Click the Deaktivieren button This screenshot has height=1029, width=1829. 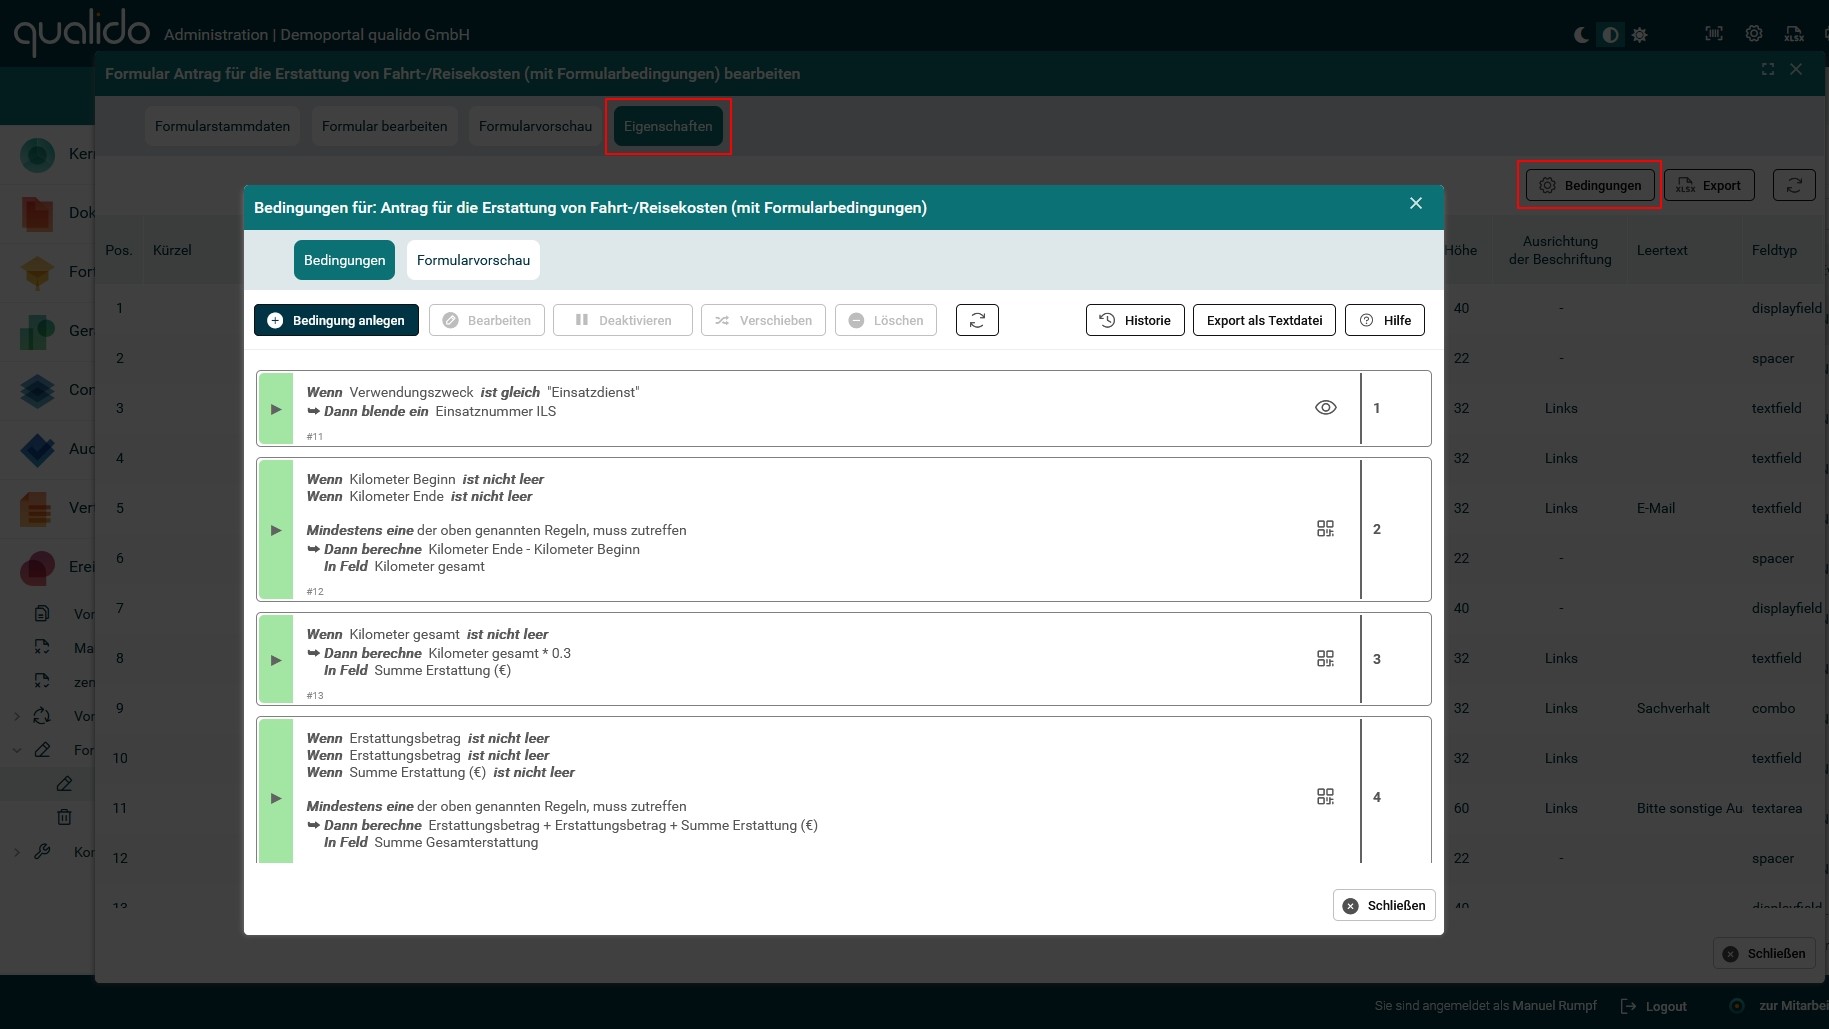[x=623, y=320]
